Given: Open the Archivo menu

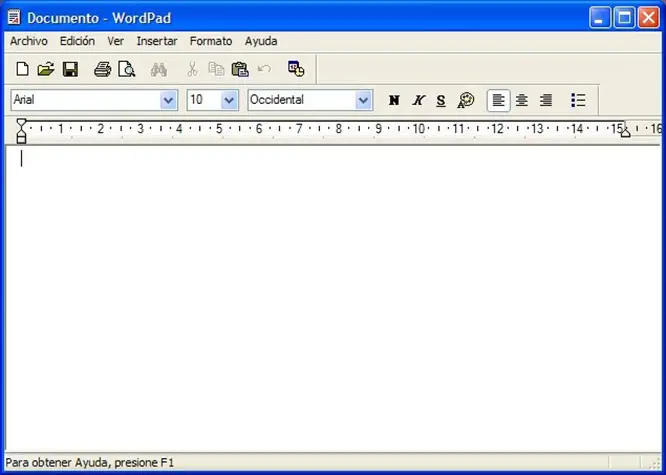Looking at the screenshot, I should [x=29, y=41].
